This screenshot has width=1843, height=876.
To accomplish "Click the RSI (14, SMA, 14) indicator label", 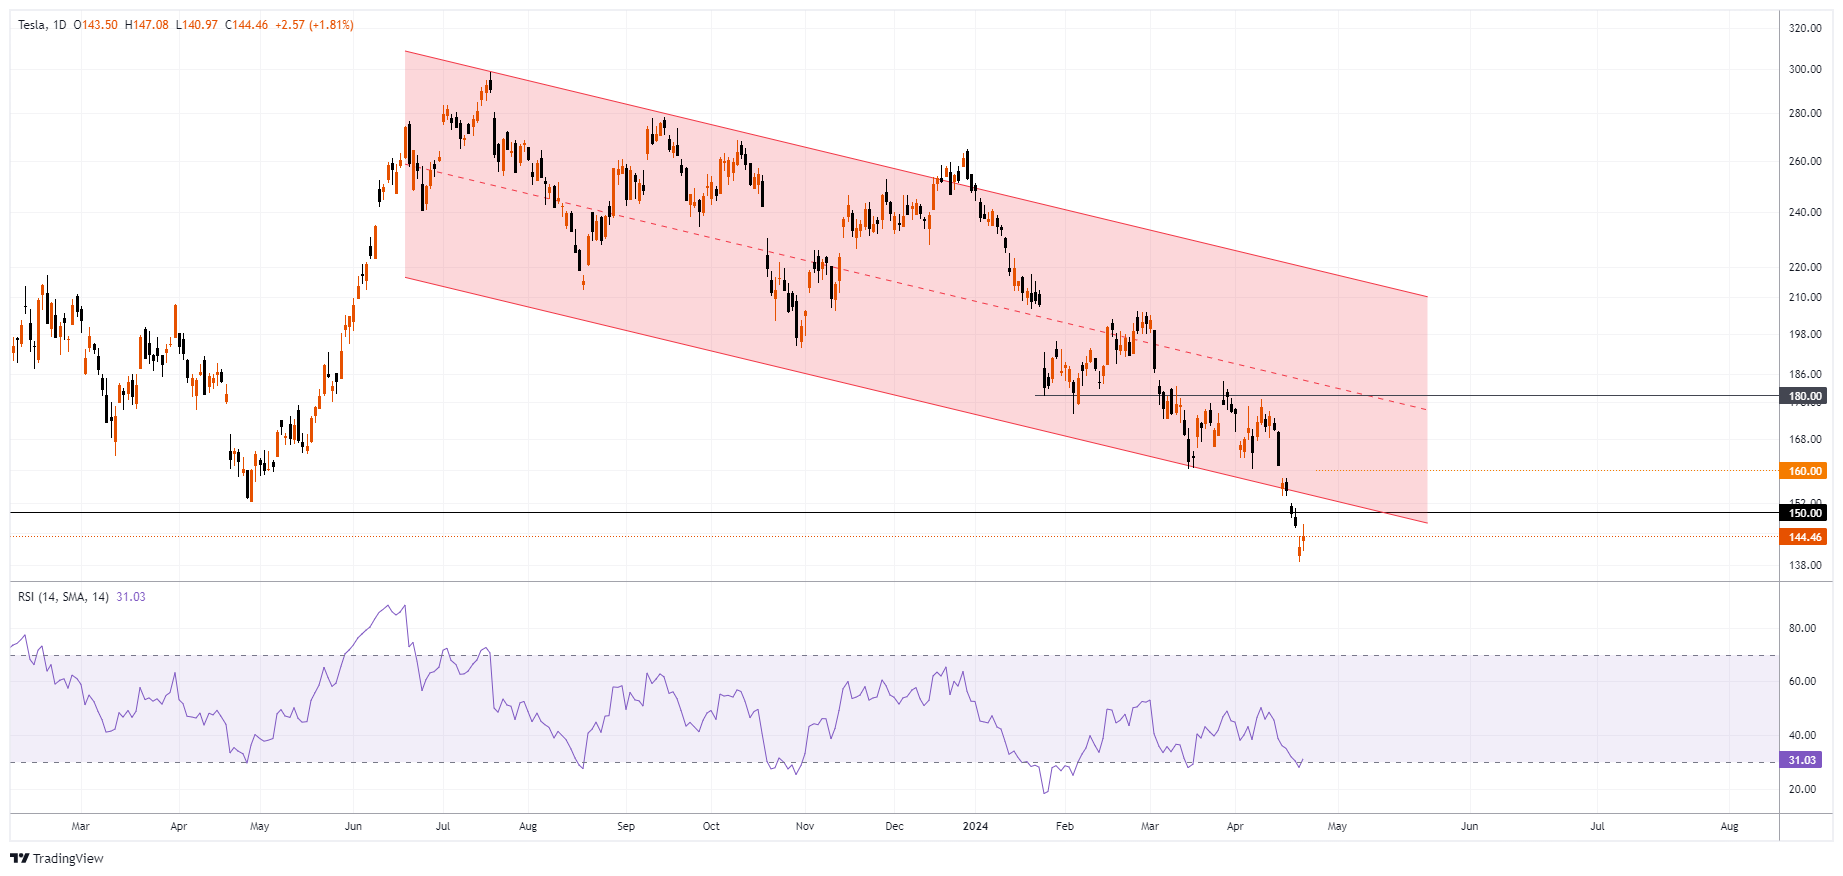I will click(x=63, y=597).
